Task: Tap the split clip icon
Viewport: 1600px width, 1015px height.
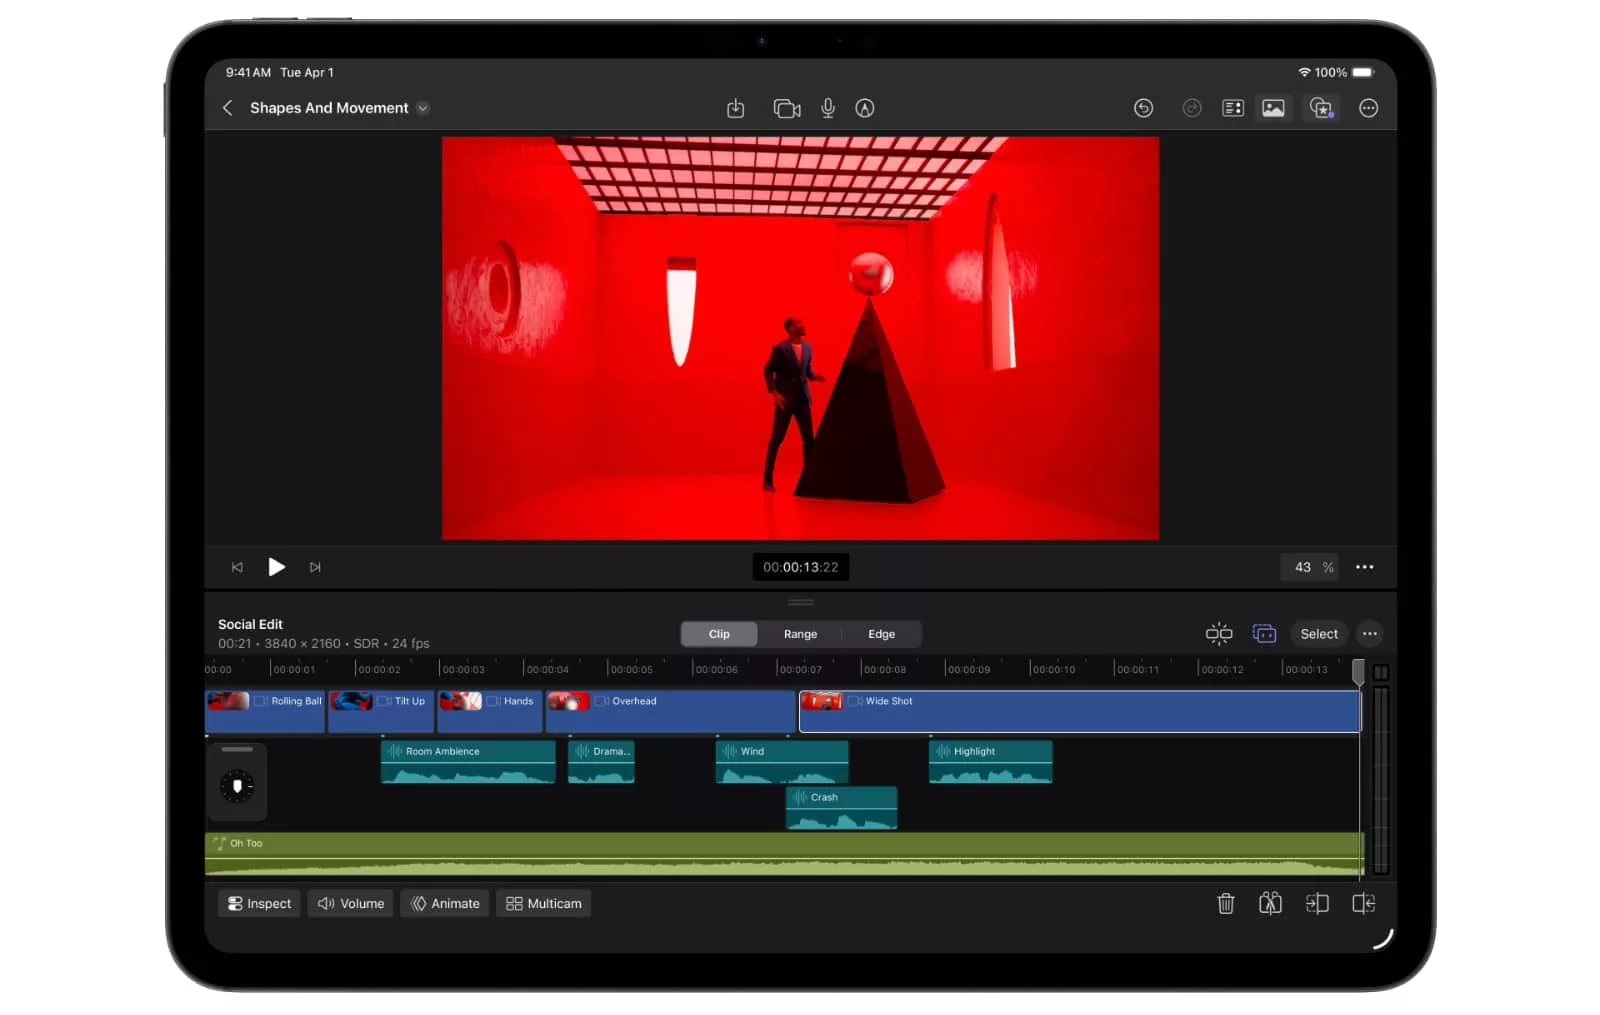Action: 1270,904
